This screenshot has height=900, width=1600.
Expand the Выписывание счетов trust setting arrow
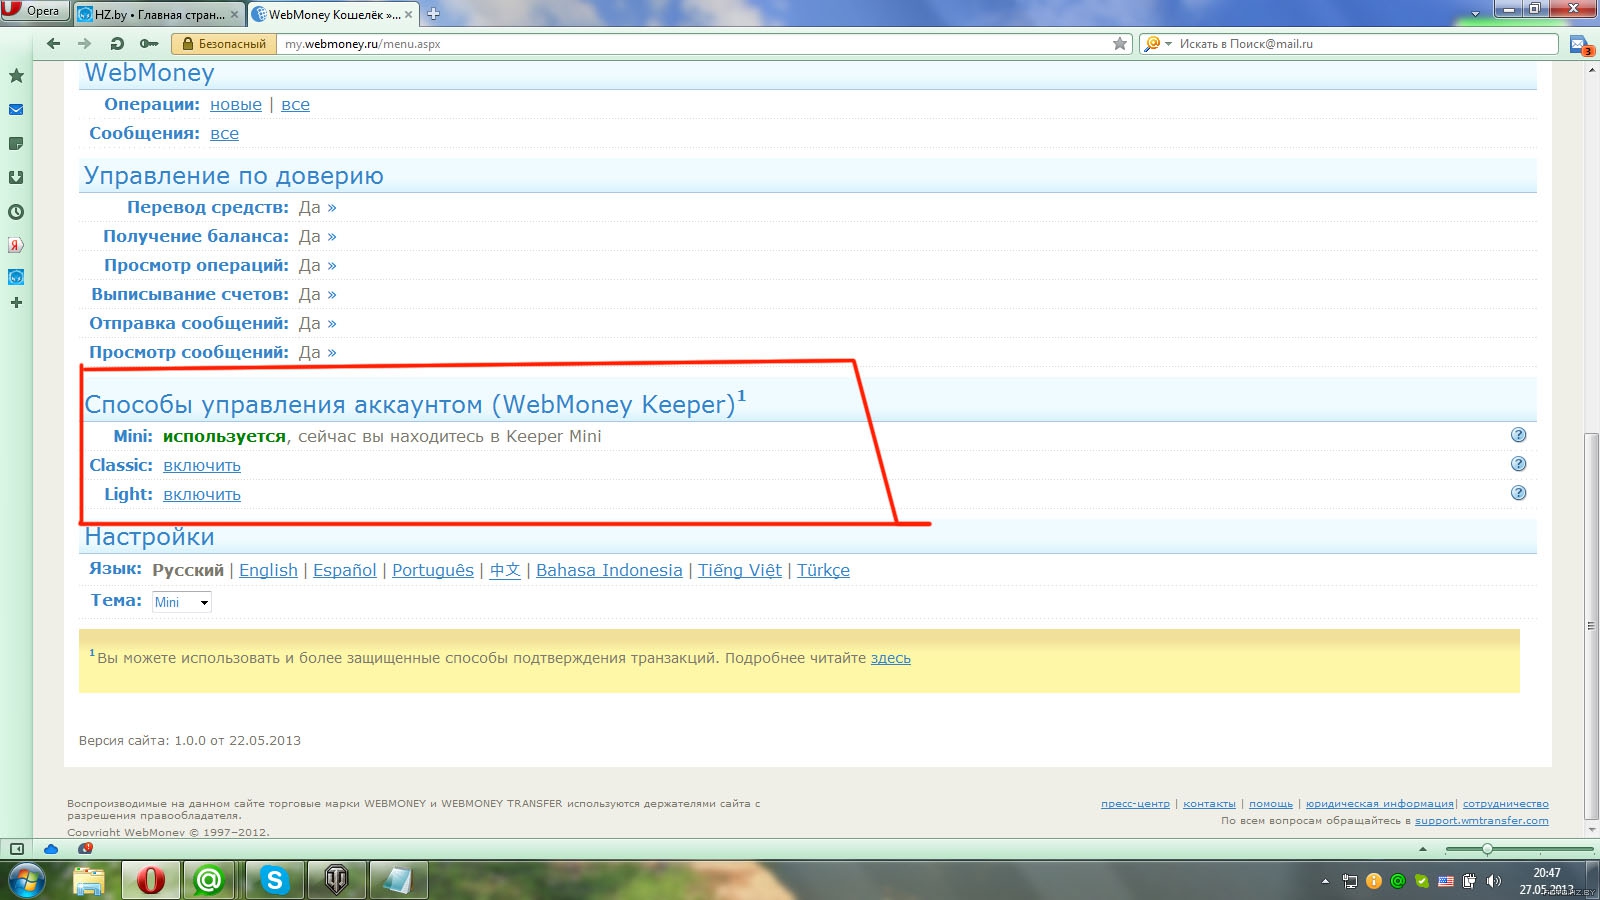332,294
